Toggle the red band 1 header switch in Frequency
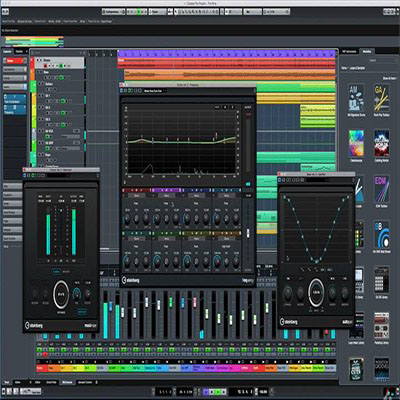This screenshot has height=400, width=400. click(137, 190)
